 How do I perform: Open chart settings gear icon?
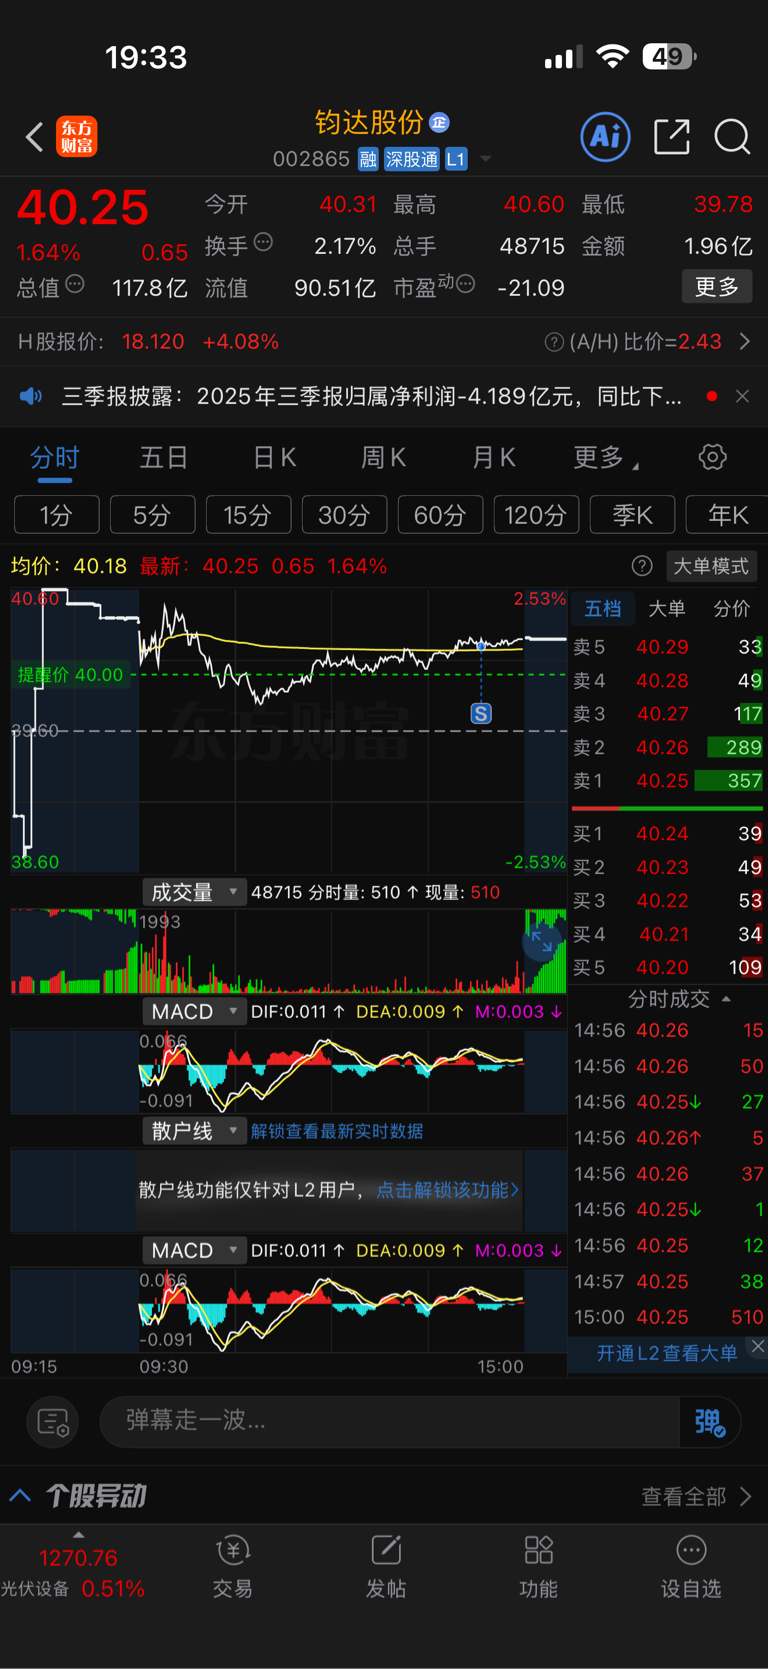click(x=712, y=457)
